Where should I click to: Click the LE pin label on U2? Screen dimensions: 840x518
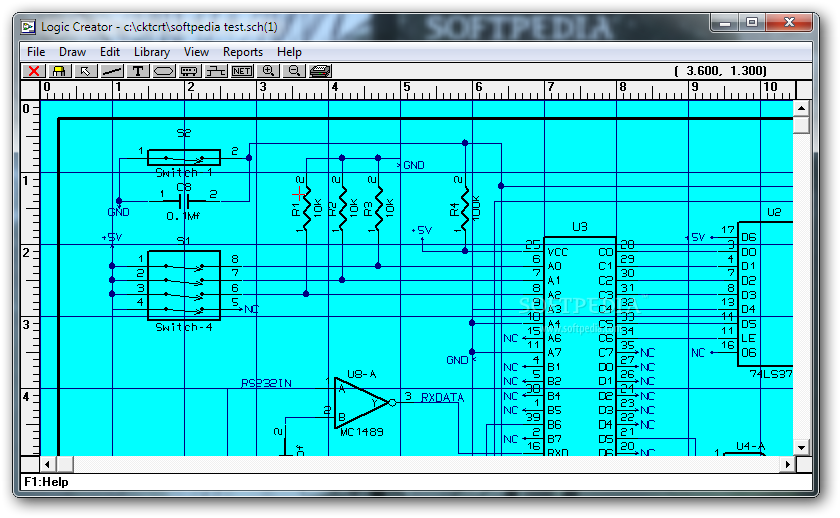[748, 338]
